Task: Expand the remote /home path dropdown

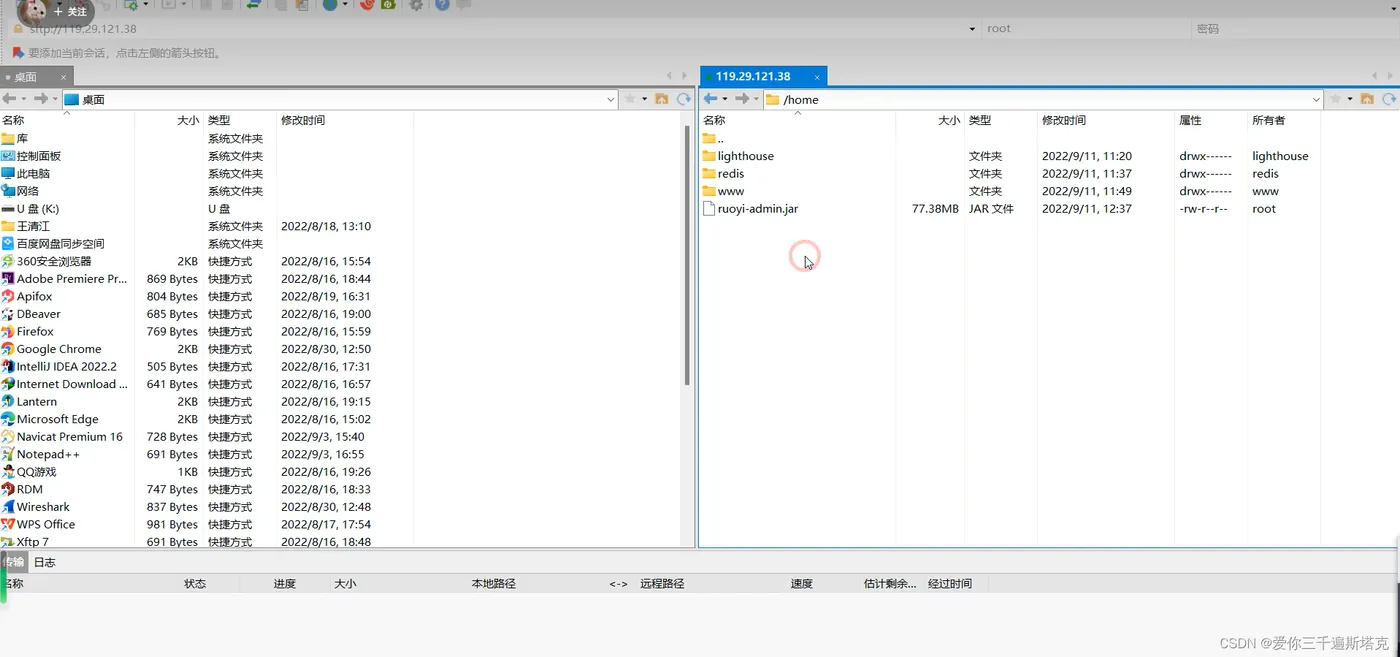Action: 1316,99
